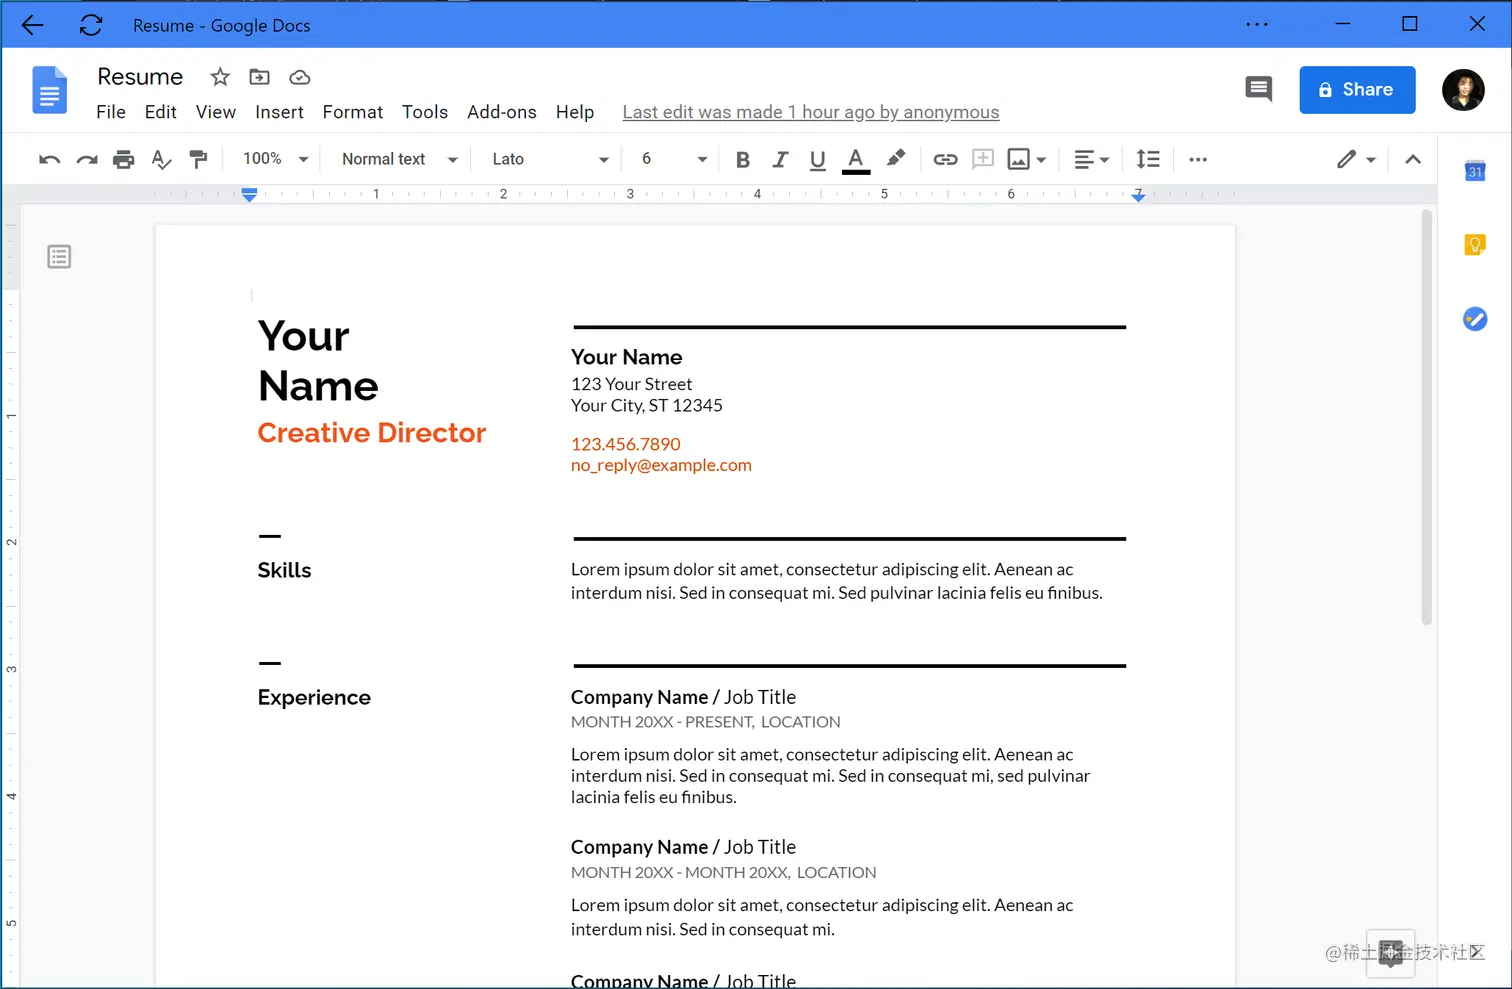The height and width of the screenshot is (989, 1512).
Task: Open Google Calendar side panel
Action: (x=1475, y=171)
